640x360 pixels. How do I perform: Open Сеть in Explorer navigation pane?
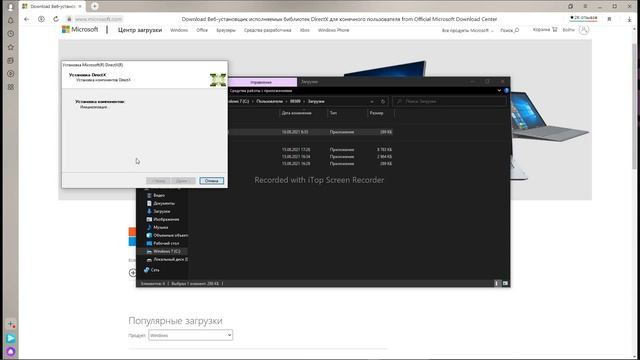(x=155, y=270)
